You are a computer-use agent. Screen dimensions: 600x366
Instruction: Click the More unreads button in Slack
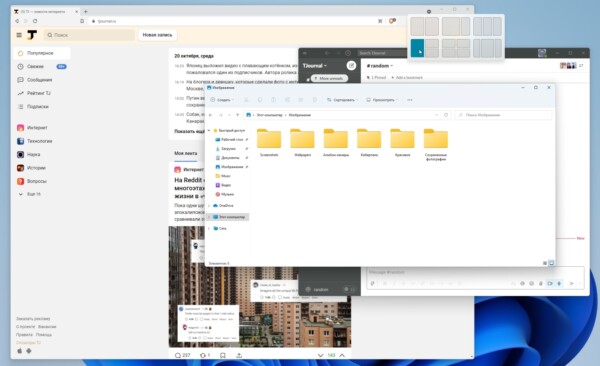[x=329, y=78]
